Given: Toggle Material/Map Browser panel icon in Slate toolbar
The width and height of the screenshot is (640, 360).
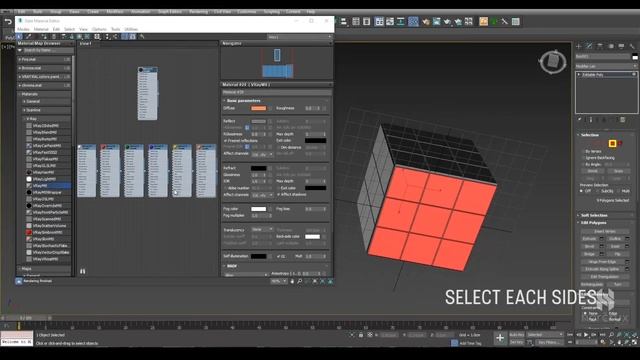Looking at the screenshot, I should click(124, 37).
